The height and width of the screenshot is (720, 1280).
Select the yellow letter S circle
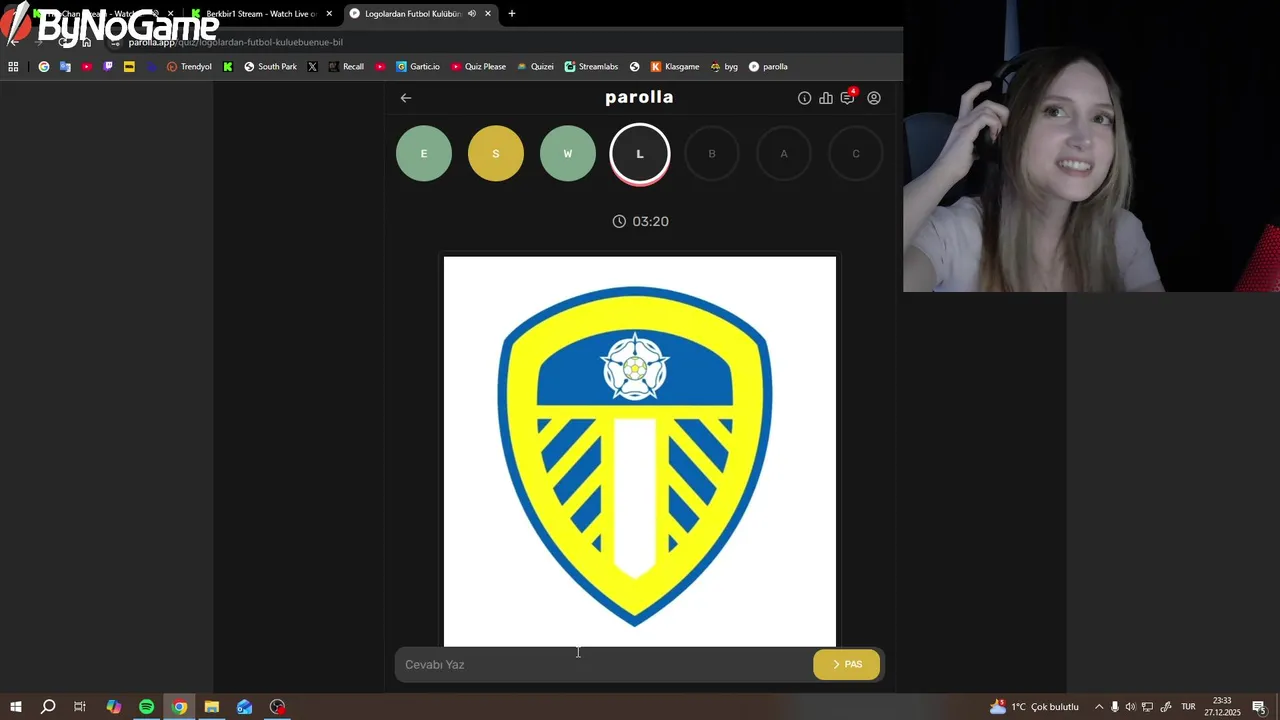coord(496,154)
